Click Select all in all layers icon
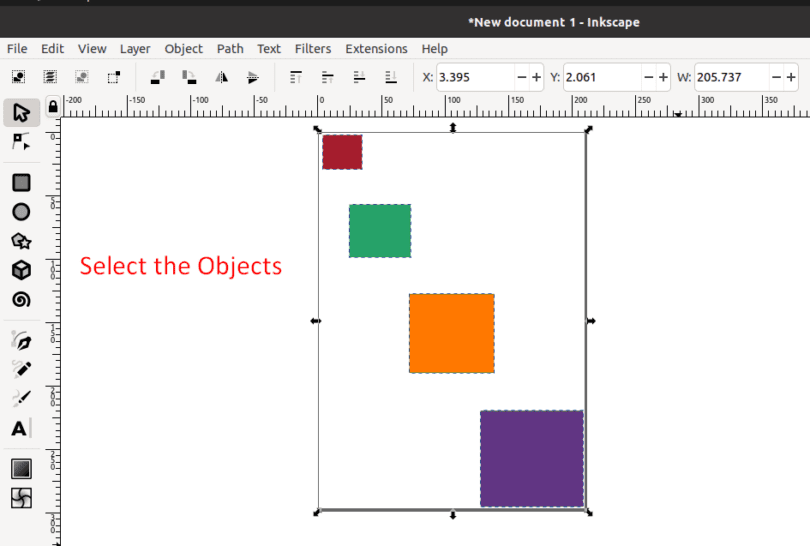The image size is (810, 546). 50,77
